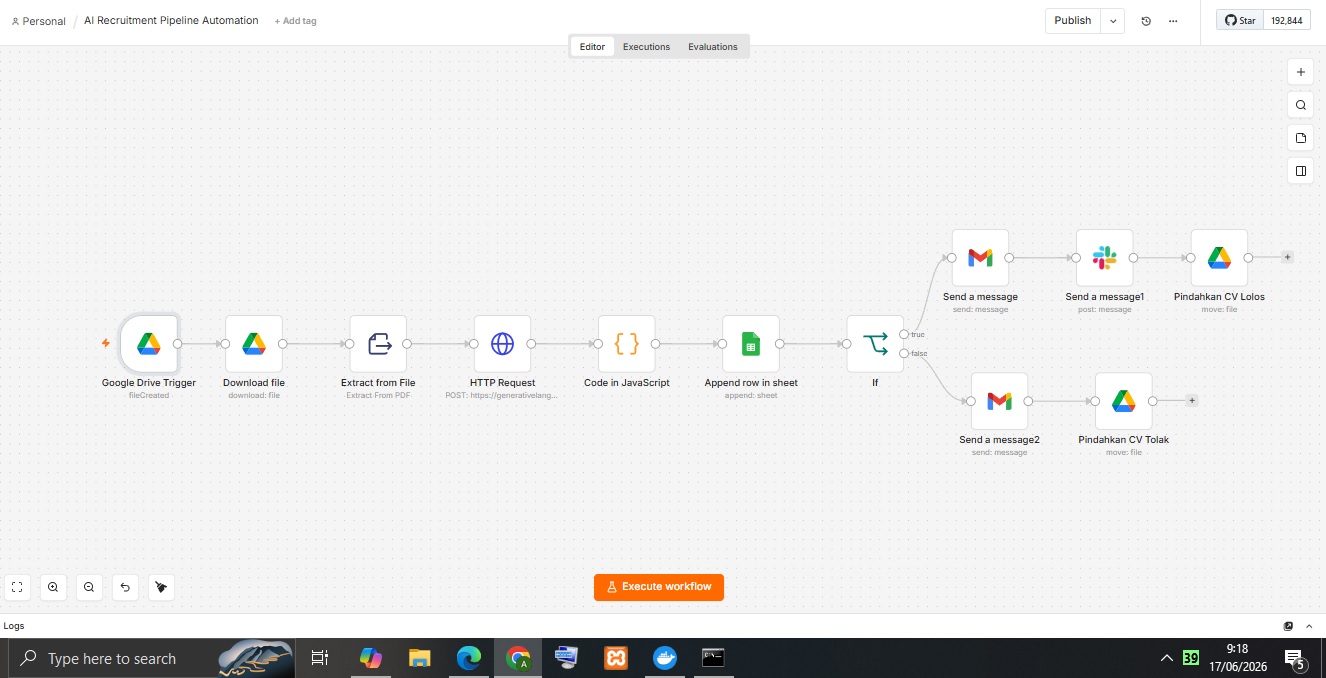Viewport: 1326px width, 678px height.
Task: Click the GitHub Star button
Action: click(1240, 20)
